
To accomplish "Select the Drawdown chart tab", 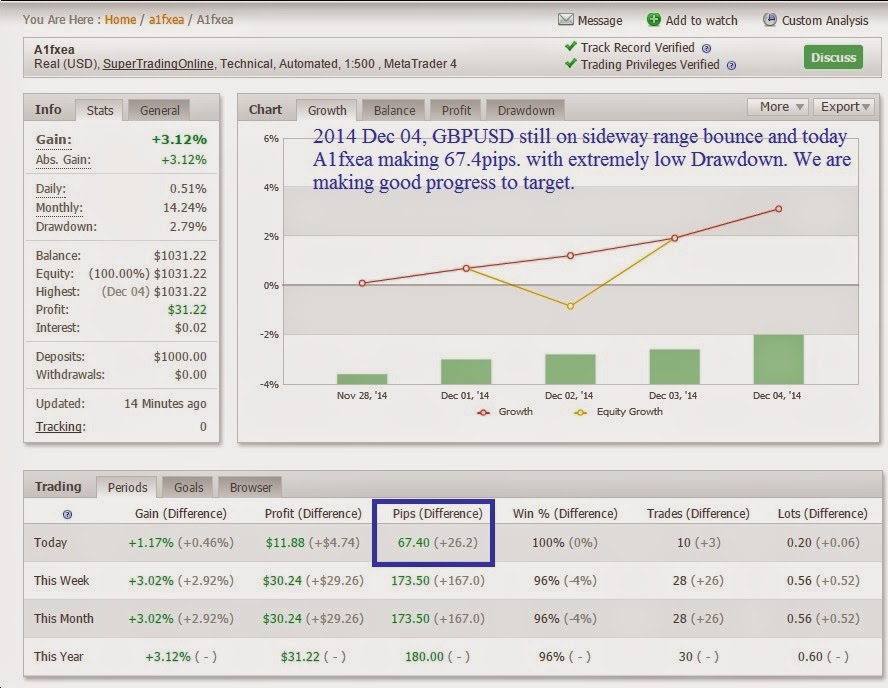I will coord(526,110).
